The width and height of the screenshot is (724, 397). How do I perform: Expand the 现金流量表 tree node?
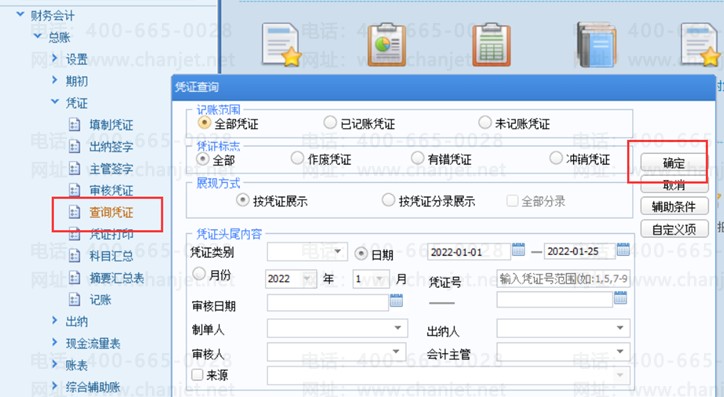pos(55,342)
